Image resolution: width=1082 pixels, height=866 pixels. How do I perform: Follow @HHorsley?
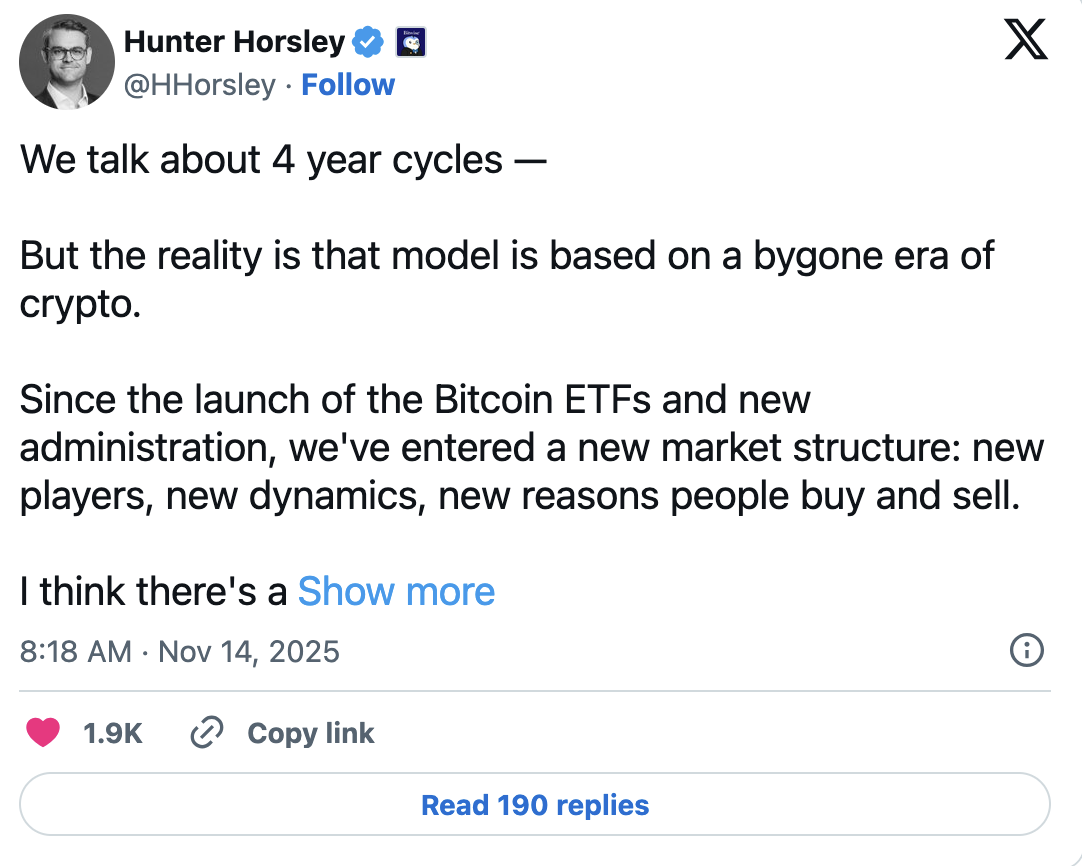[348, 85]
